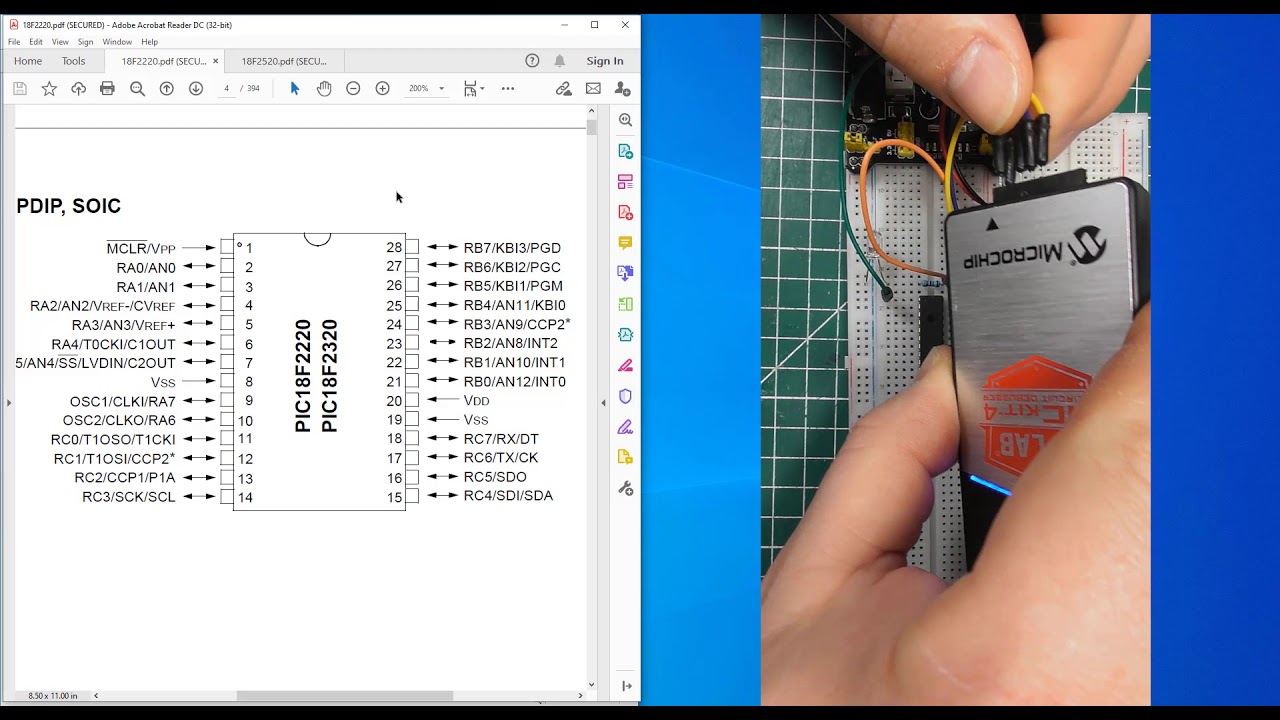This screenshot has width=1280, height=720.
Task: Click the page number field showing 4
Action: coord(227,89)
